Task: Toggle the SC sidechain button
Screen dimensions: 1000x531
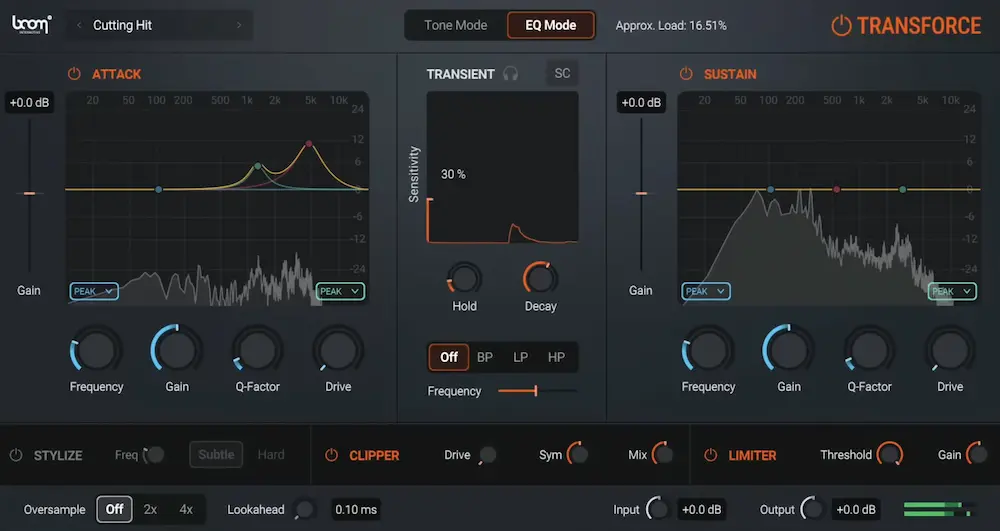Action: tap(562, 73)
